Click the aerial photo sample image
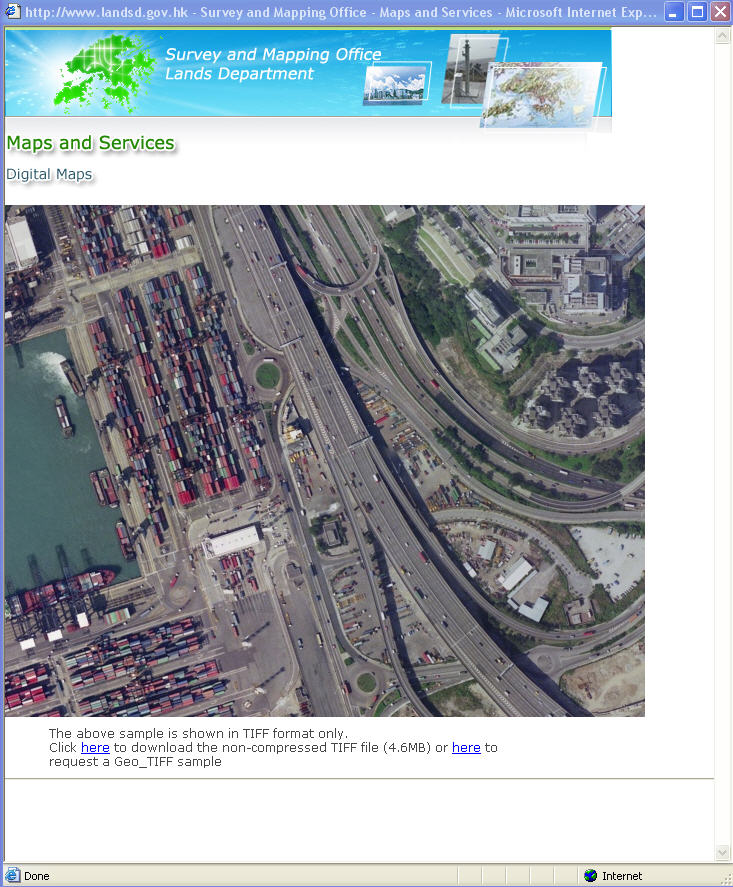Screen dimensions: 733x887 pos(325,460)
